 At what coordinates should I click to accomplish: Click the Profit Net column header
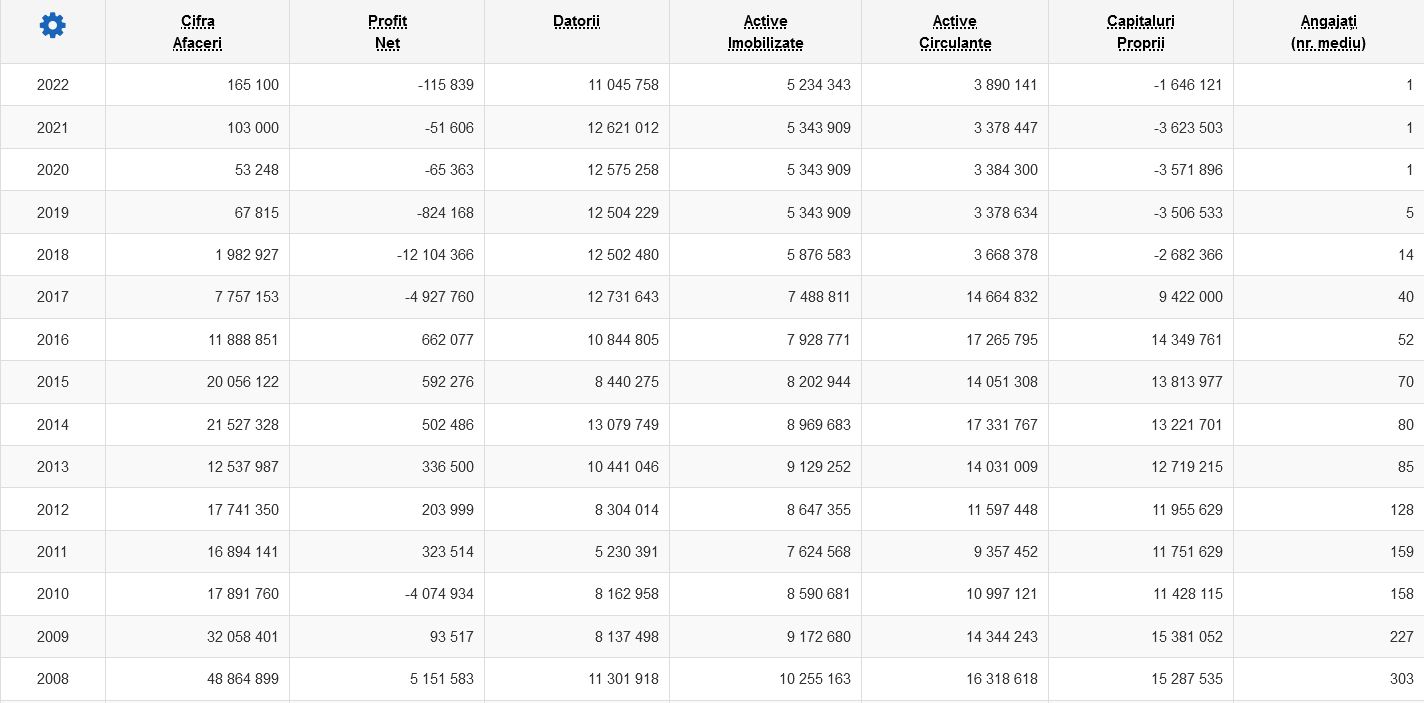click(387, 32)
